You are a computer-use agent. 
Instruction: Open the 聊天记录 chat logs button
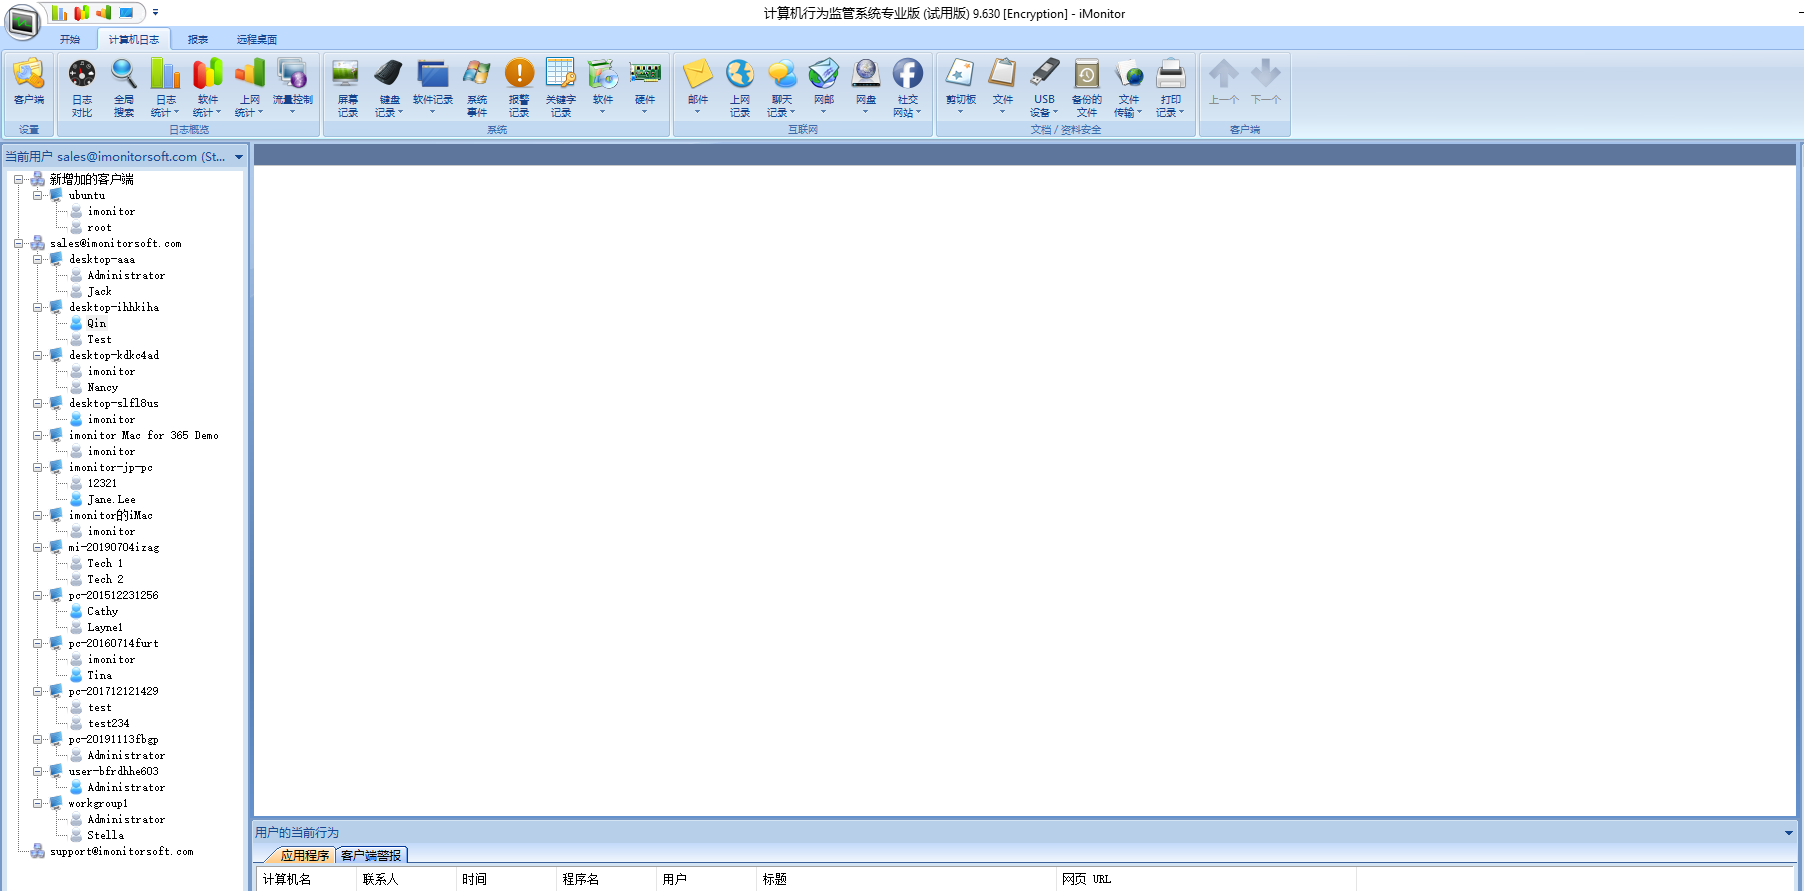(x=782, y=87)
